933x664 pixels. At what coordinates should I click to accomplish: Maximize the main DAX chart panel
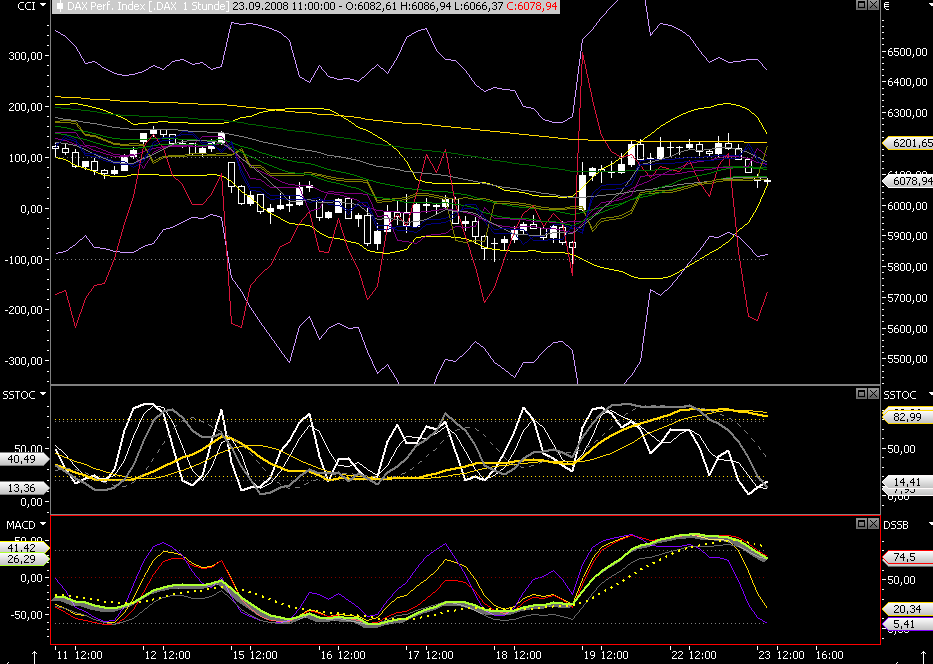pyautogui.click(x=861, y=5)
